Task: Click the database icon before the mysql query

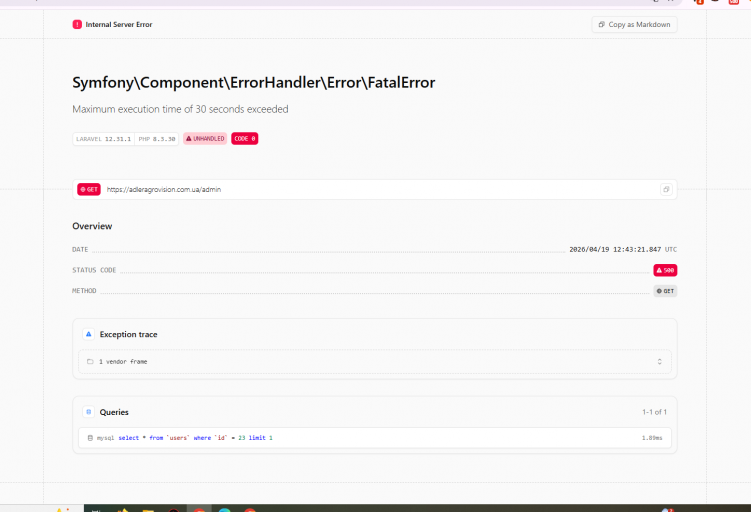Action: [90, 438]
